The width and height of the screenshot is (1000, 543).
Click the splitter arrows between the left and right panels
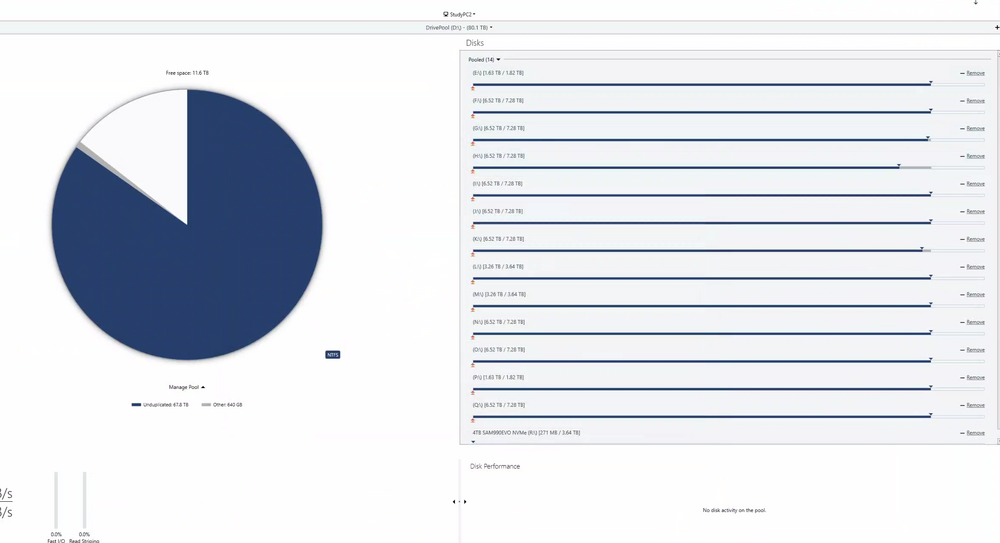pyautogui.click(x=459, y=502)
